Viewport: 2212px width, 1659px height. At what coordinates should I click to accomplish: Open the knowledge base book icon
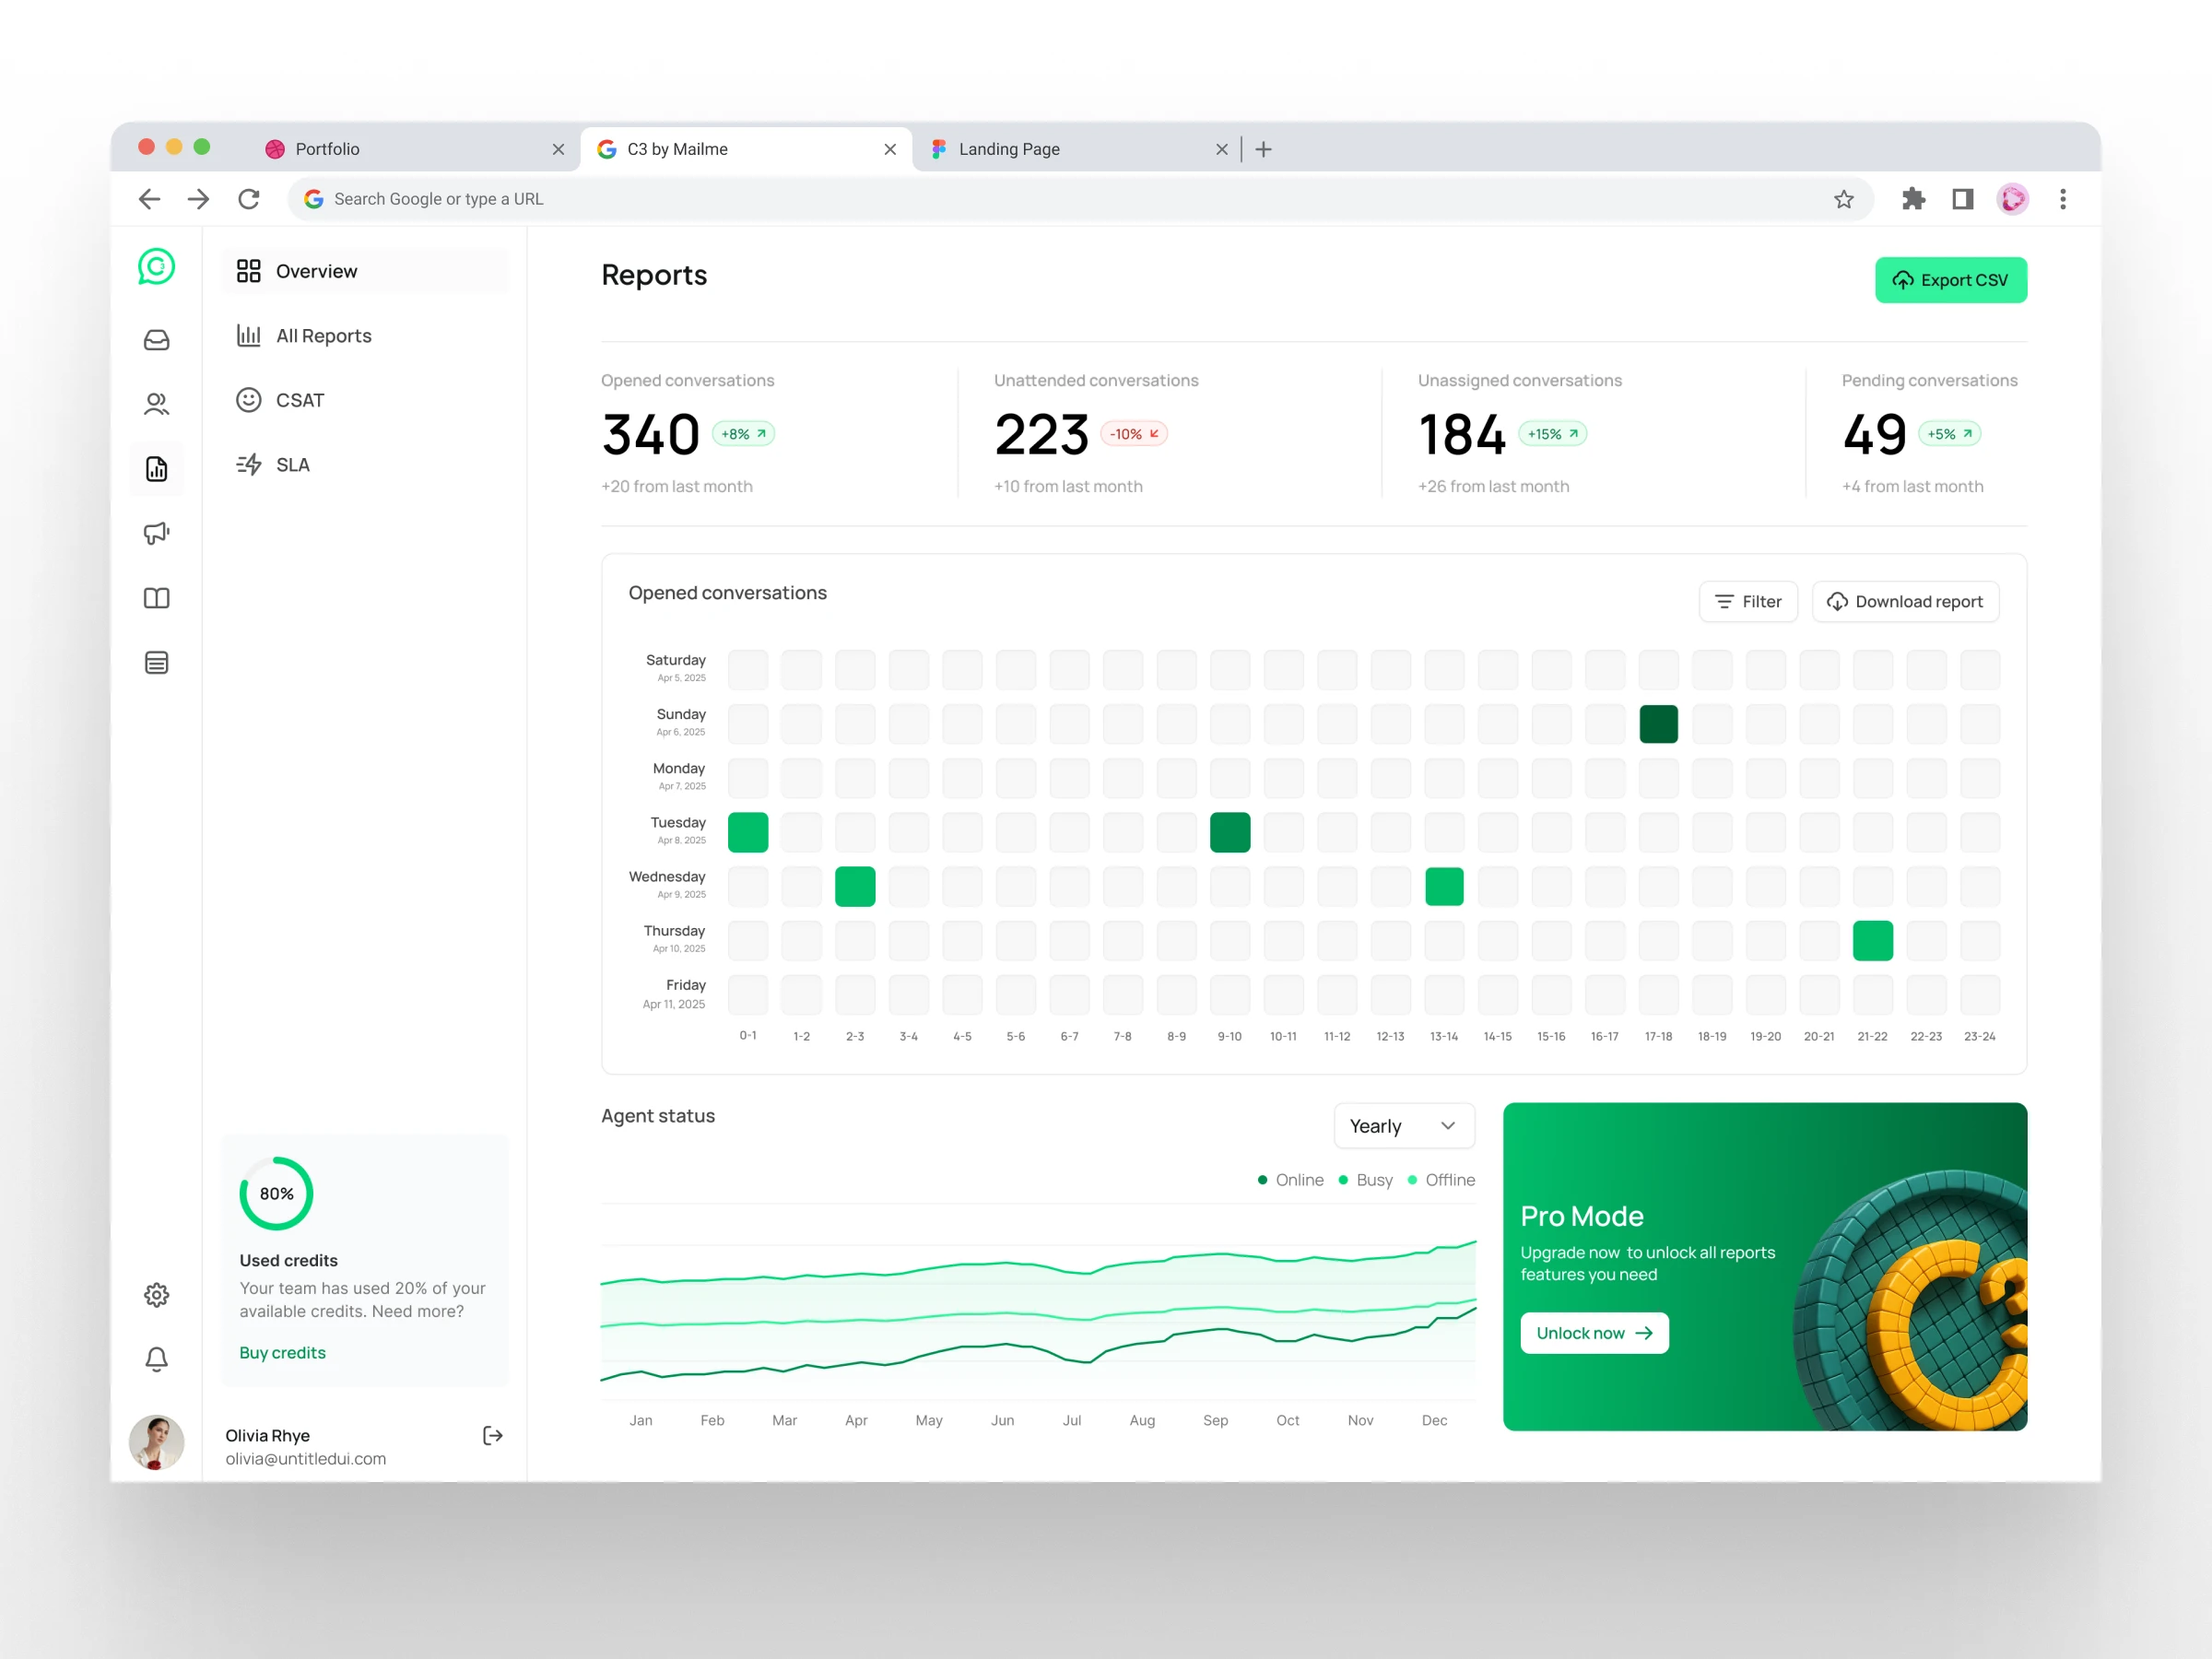pos(156,598)
